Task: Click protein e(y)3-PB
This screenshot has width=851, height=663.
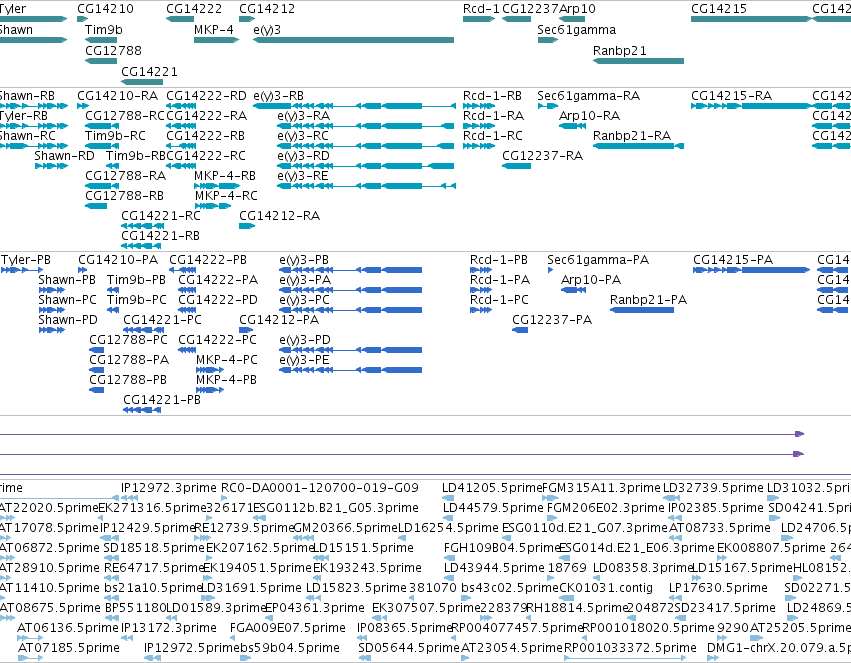Action: [351, 270]
